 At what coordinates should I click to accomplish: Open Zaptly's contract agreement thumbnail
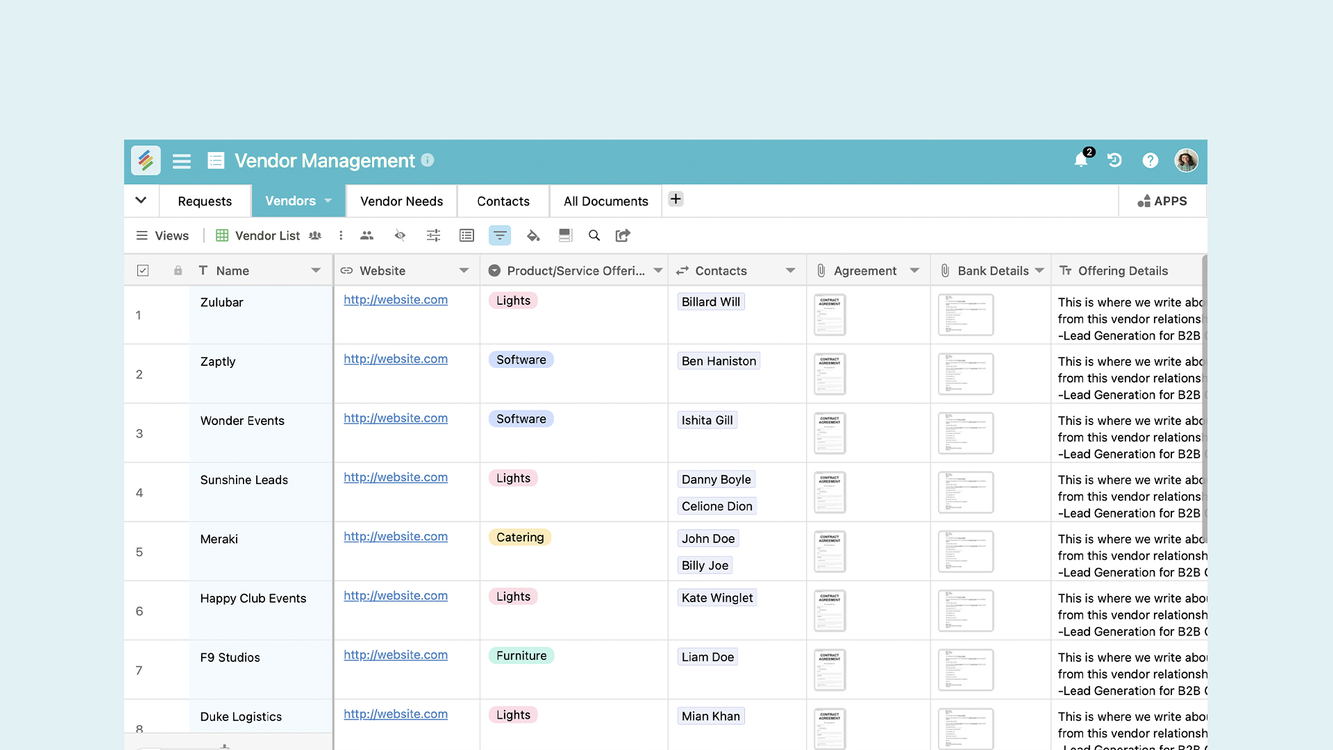[x=829, y=374]
